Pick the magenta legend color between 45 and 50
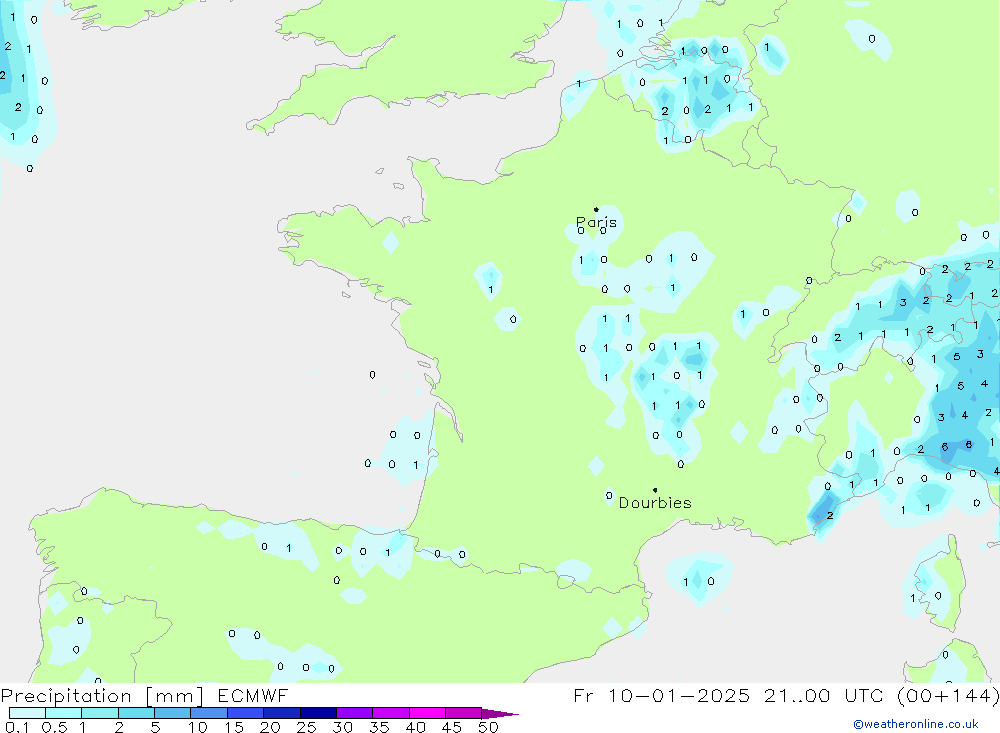 (x=463, y=714)
